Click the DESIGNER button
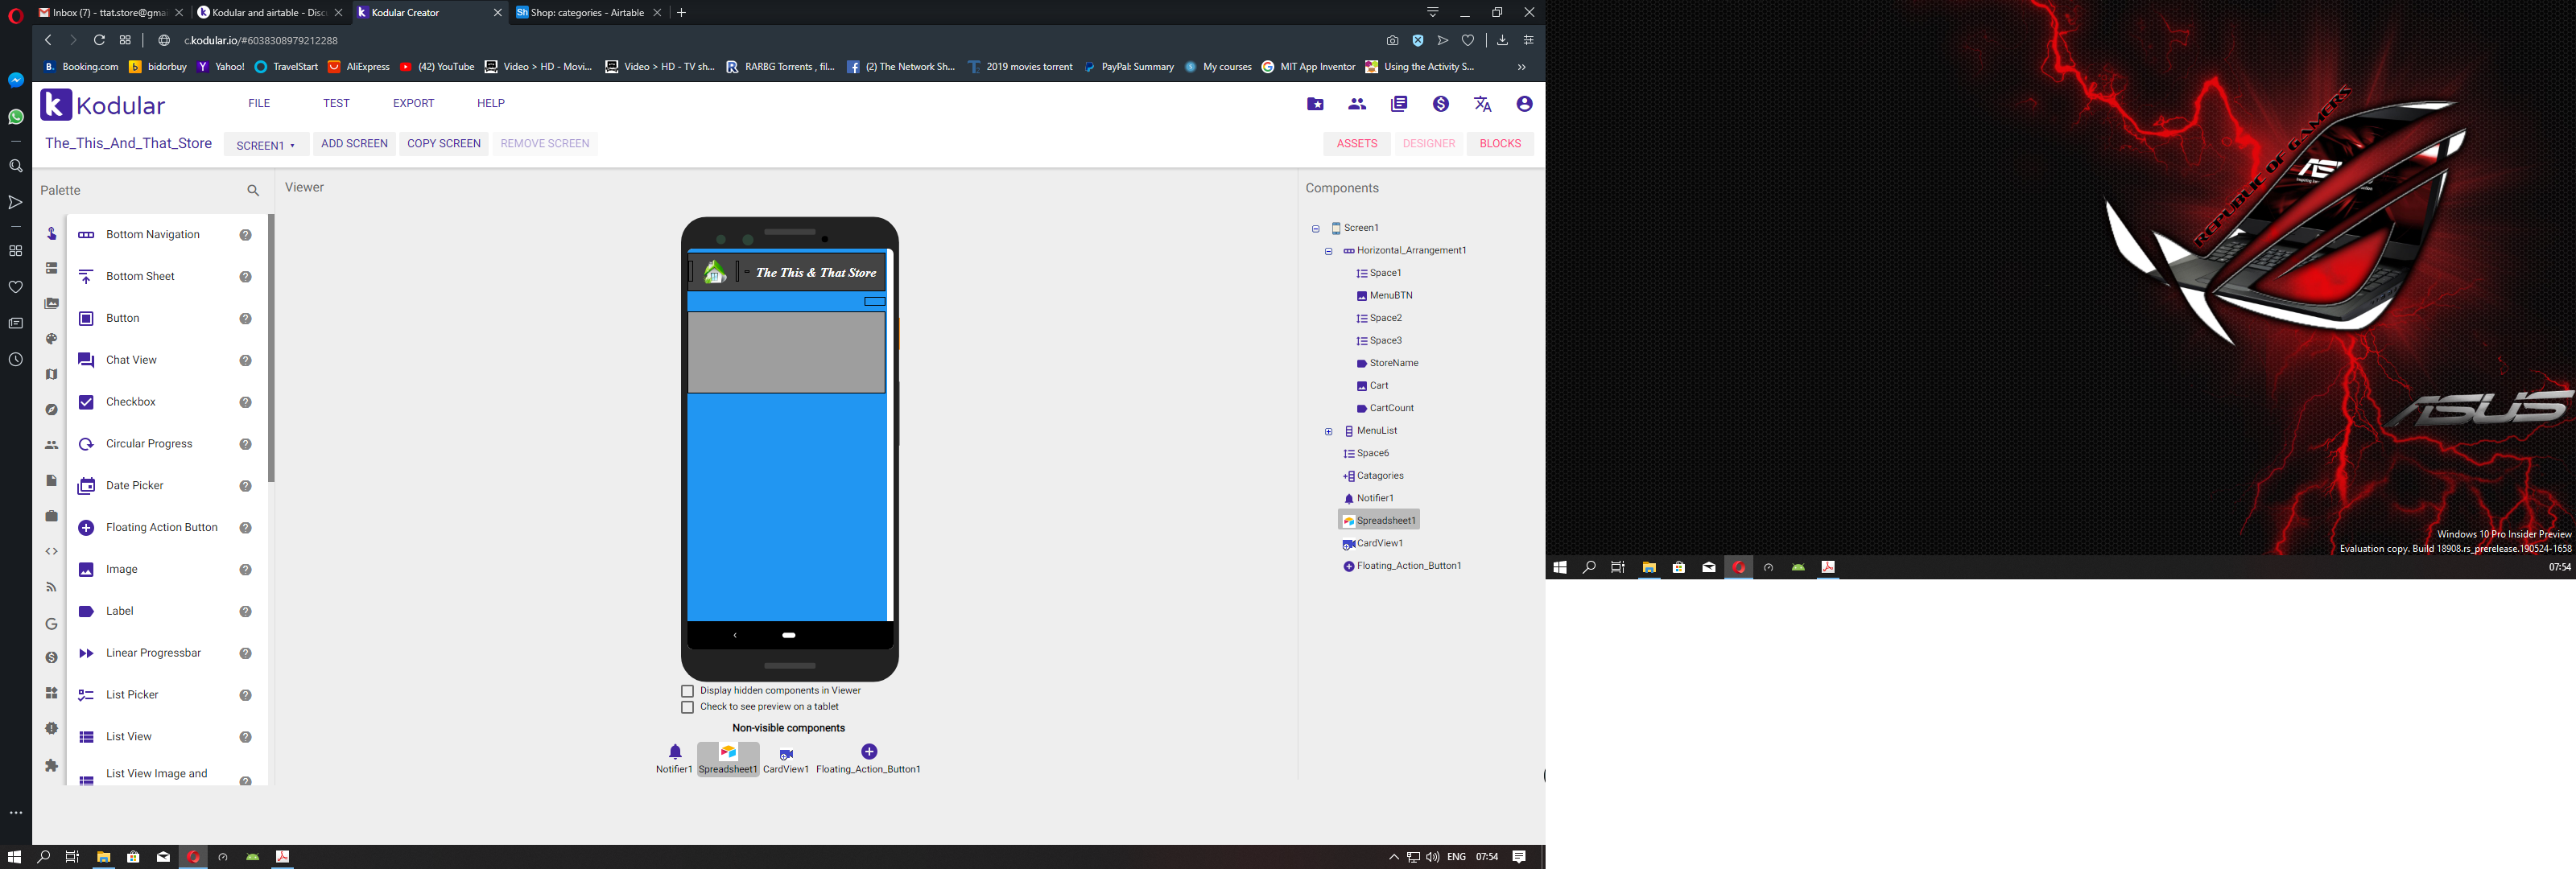2576x869 pixels. tap(1428, 144)
